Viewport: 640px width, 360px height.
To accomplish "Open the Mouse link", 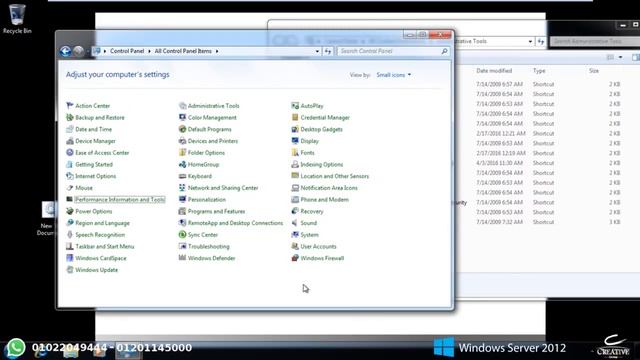I will pyautogui.click(x=84, y=188).
